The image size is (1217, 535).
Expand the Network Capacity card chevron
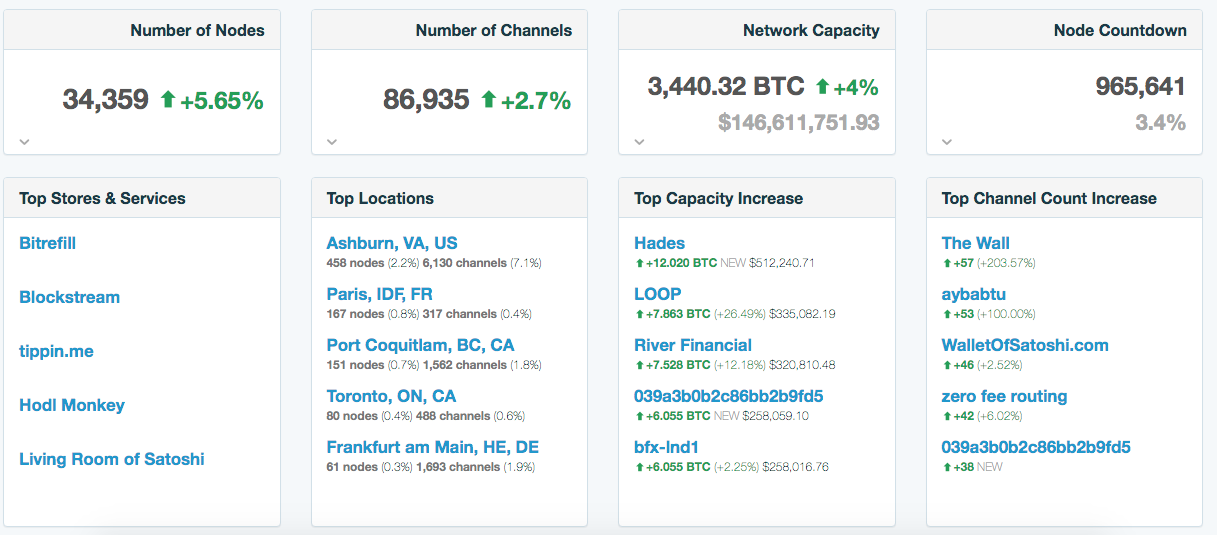[640, 142]
